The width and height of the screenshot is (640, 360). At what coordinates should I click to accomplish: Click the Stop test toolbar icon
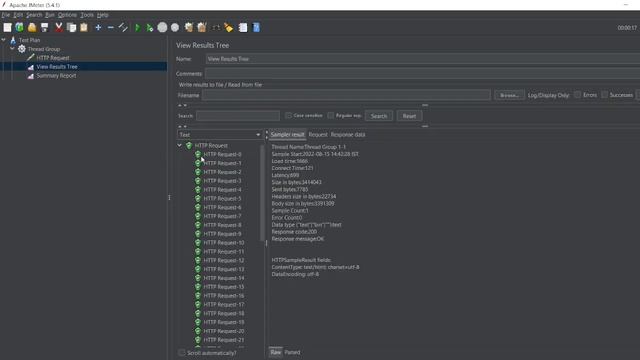click(162, 27)
